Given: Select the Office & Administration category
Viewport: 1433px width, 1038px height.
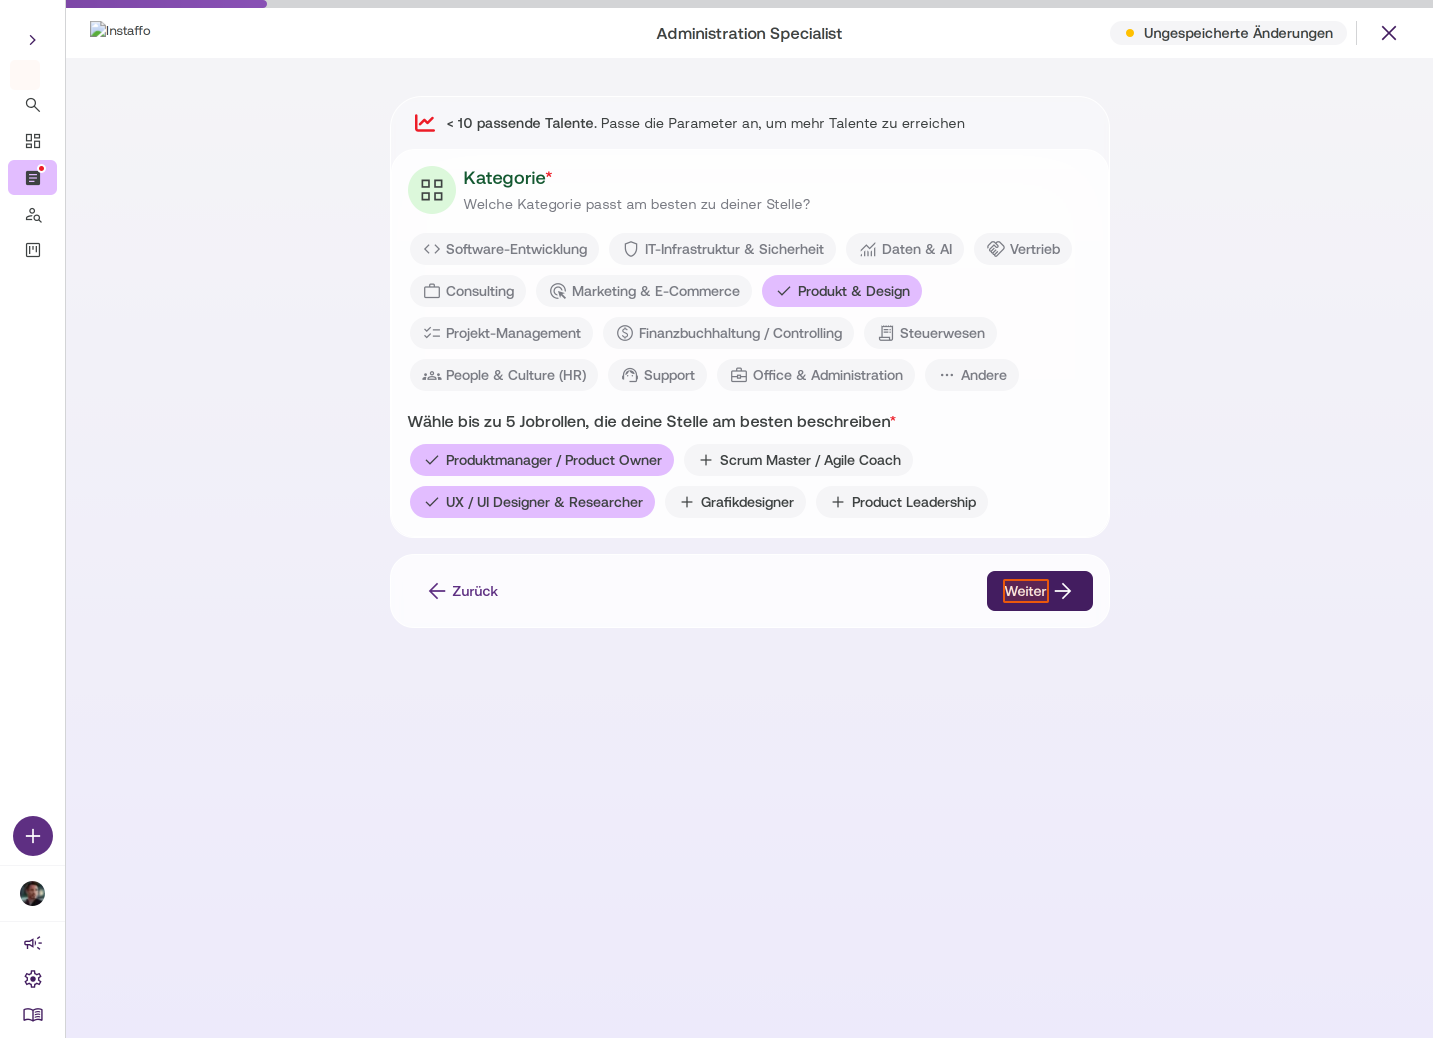Looking at the screenshot, I should tap(816, 375).
